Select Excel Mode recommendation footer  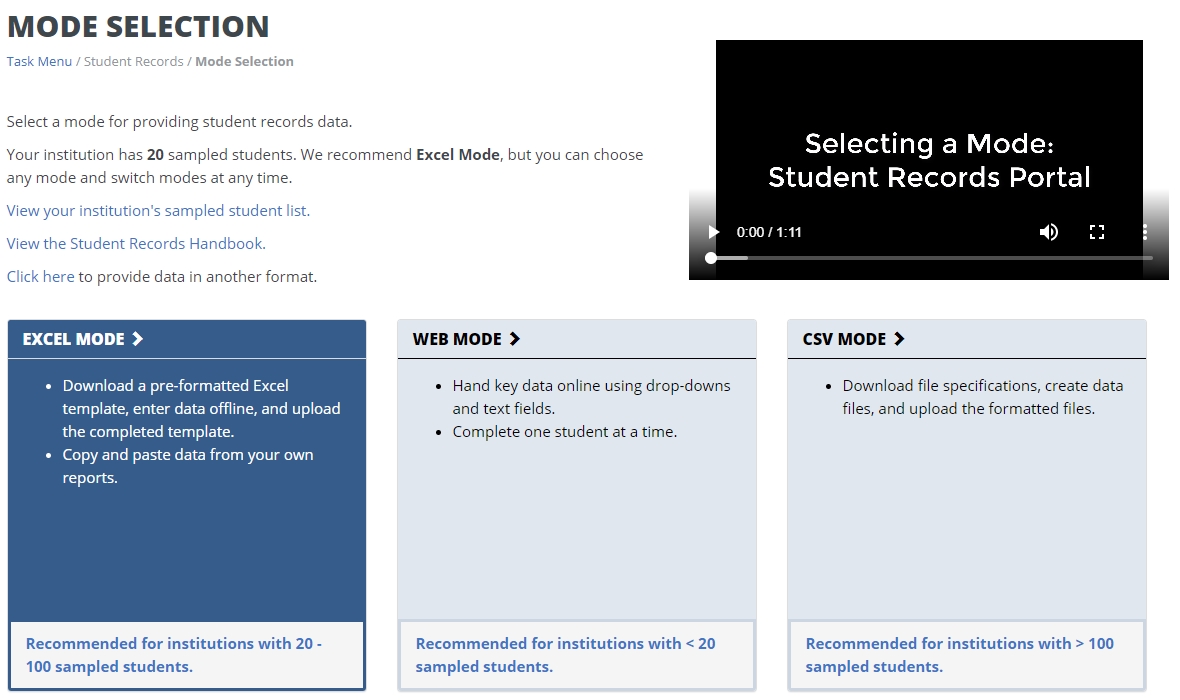pos(186,655)
